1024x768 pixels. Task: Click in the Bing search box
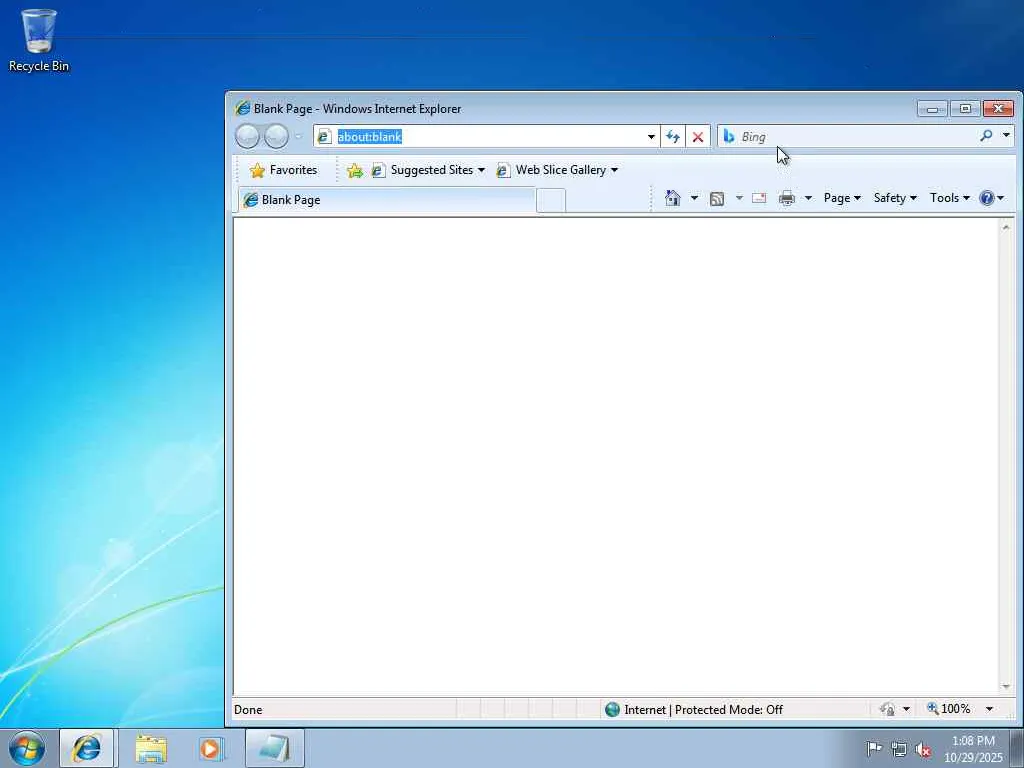coord(856,136)
